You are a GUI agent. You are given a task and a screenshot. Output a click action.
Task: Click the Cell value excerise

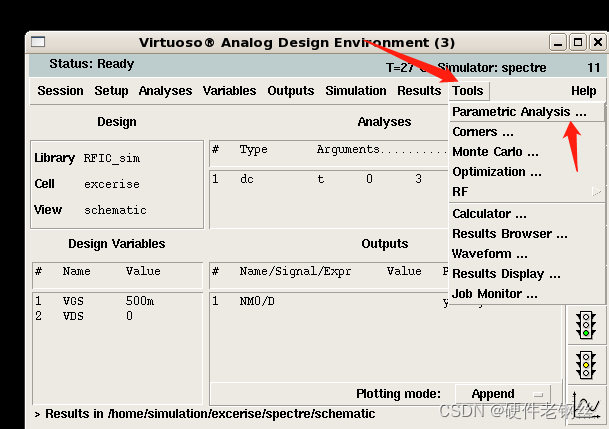pos(112,184)
